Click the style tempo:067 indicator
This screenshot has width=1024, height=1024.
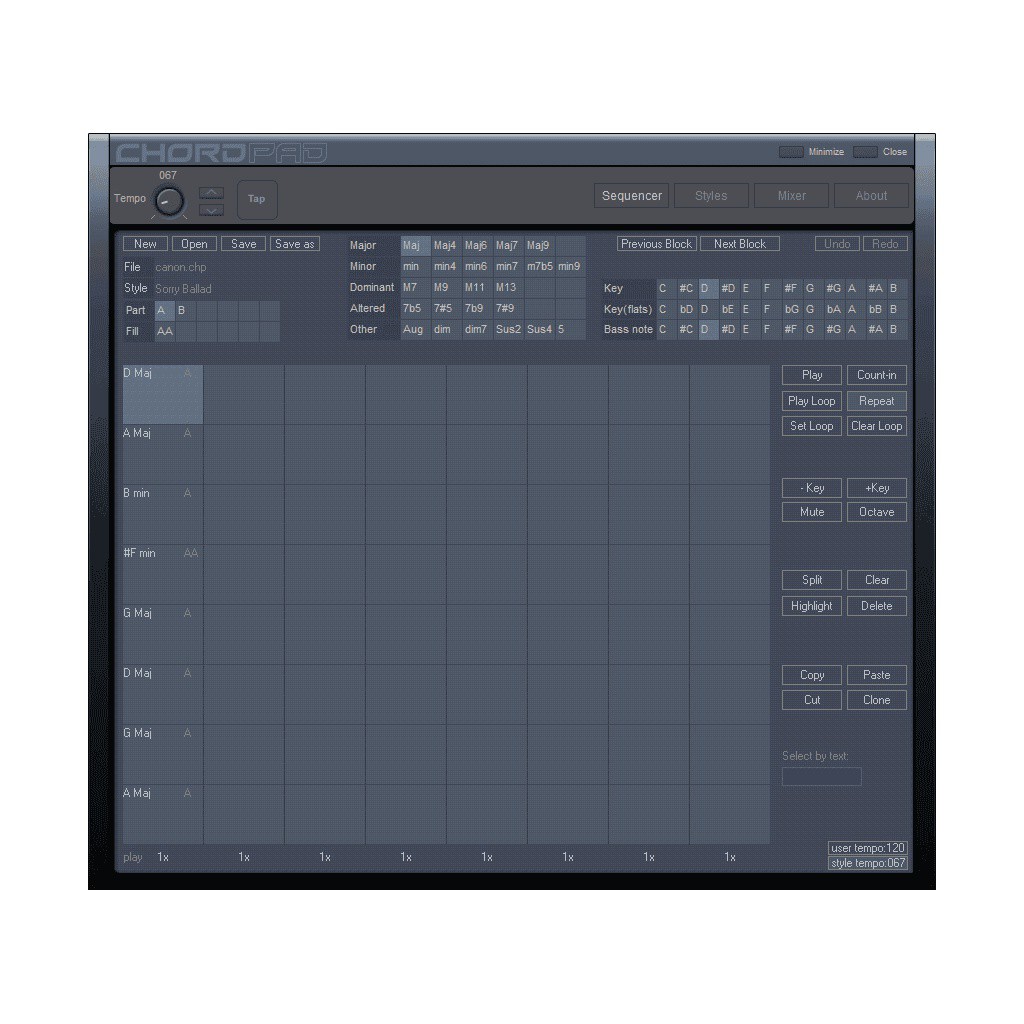point(868,863)
